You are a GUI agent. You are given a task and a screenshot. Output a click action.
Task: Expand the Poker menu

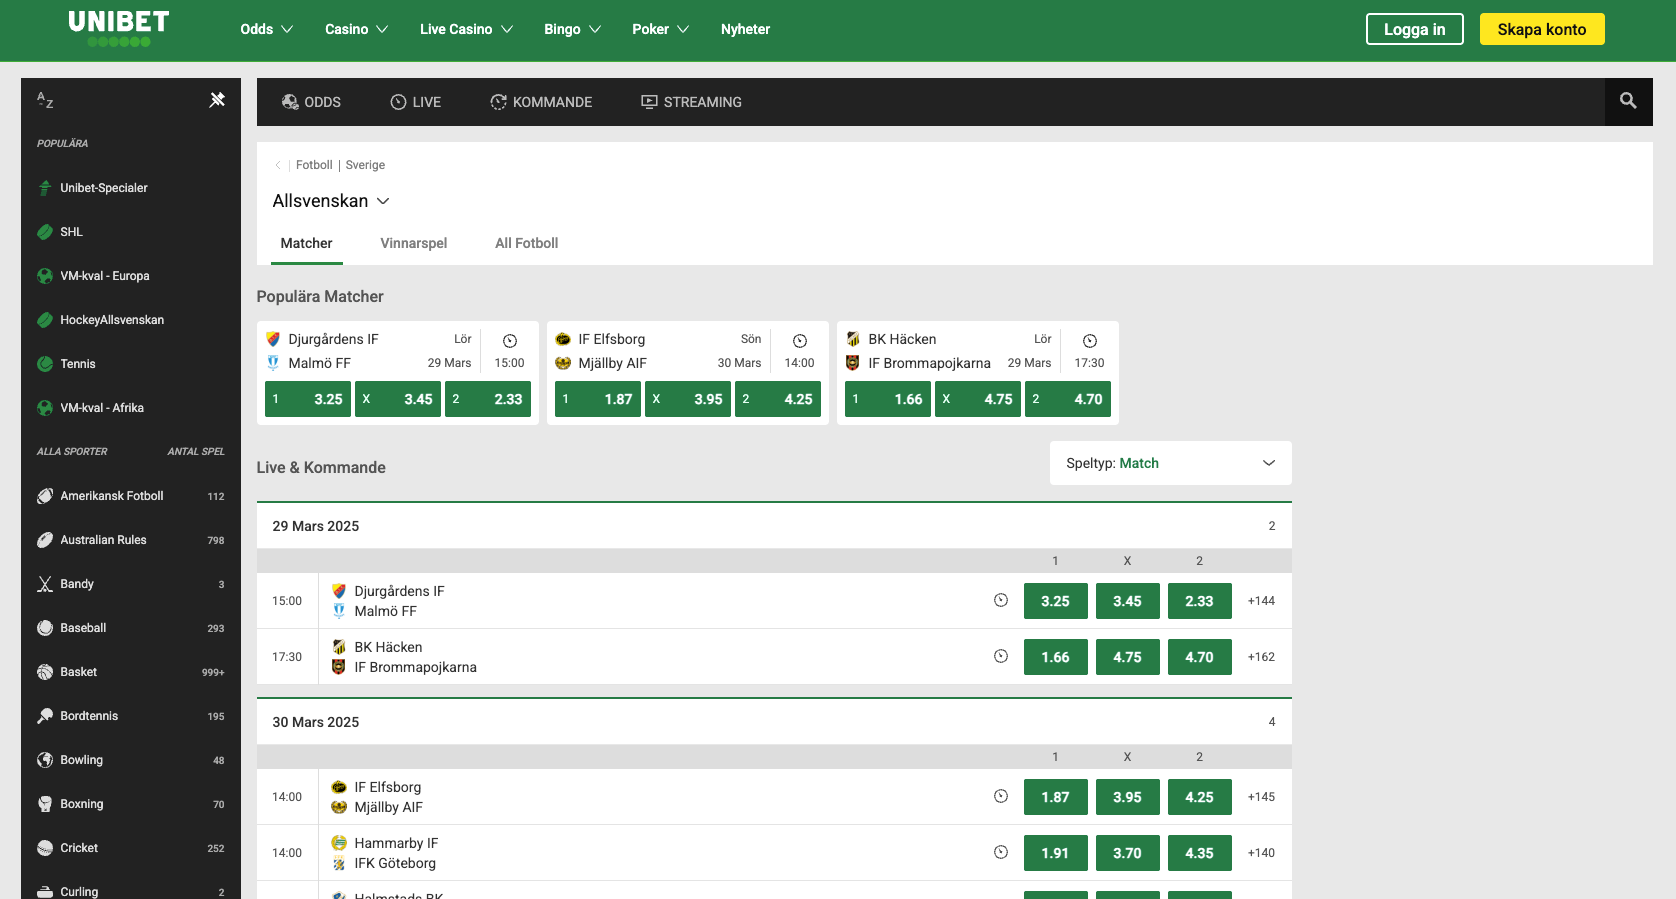[x=660, y=29]
